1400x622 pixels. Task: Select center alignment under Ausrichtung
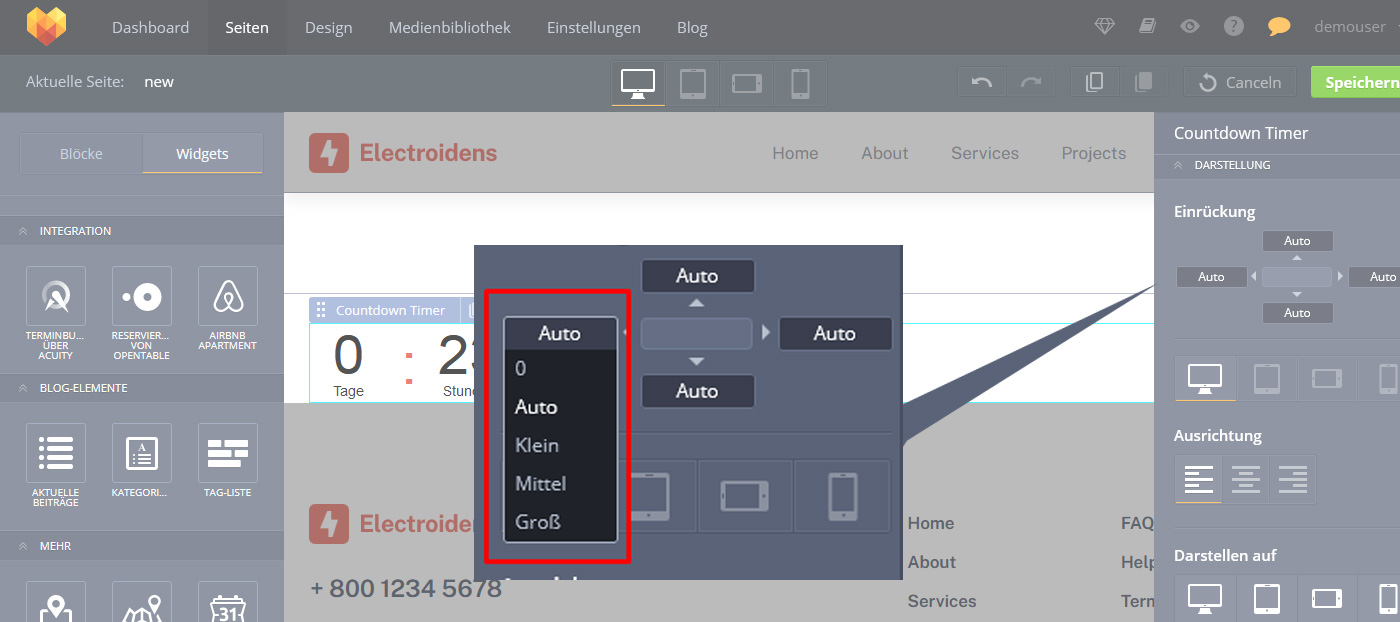pos(1245,480)
